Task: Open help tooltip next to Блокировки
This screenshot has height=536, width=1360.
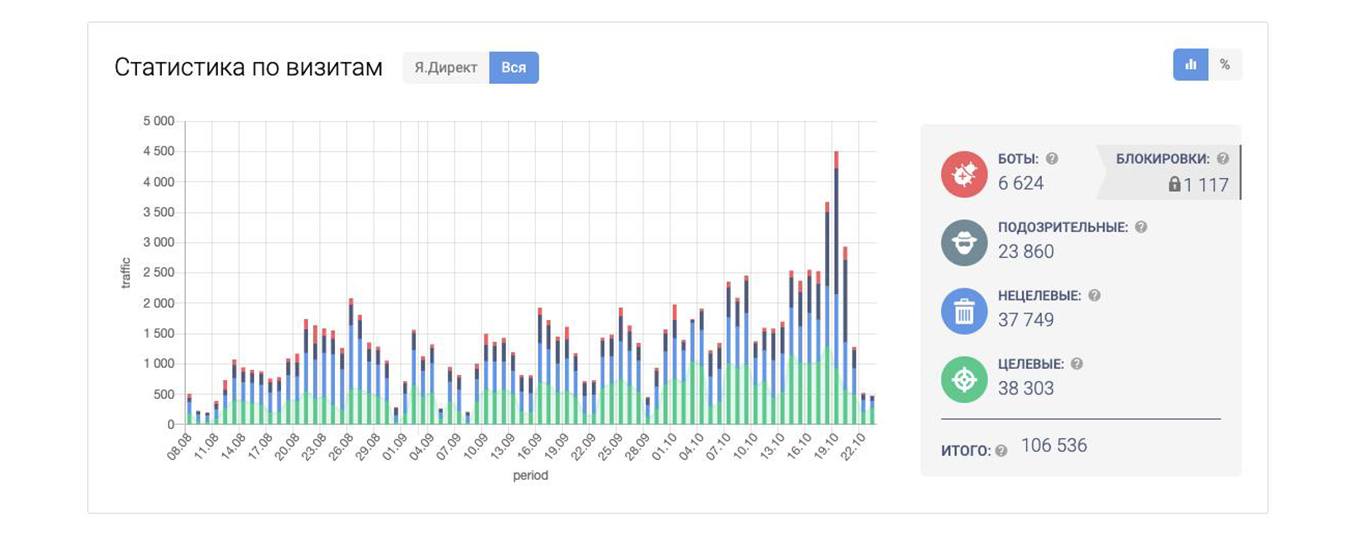Action: tap(1223, 159)
